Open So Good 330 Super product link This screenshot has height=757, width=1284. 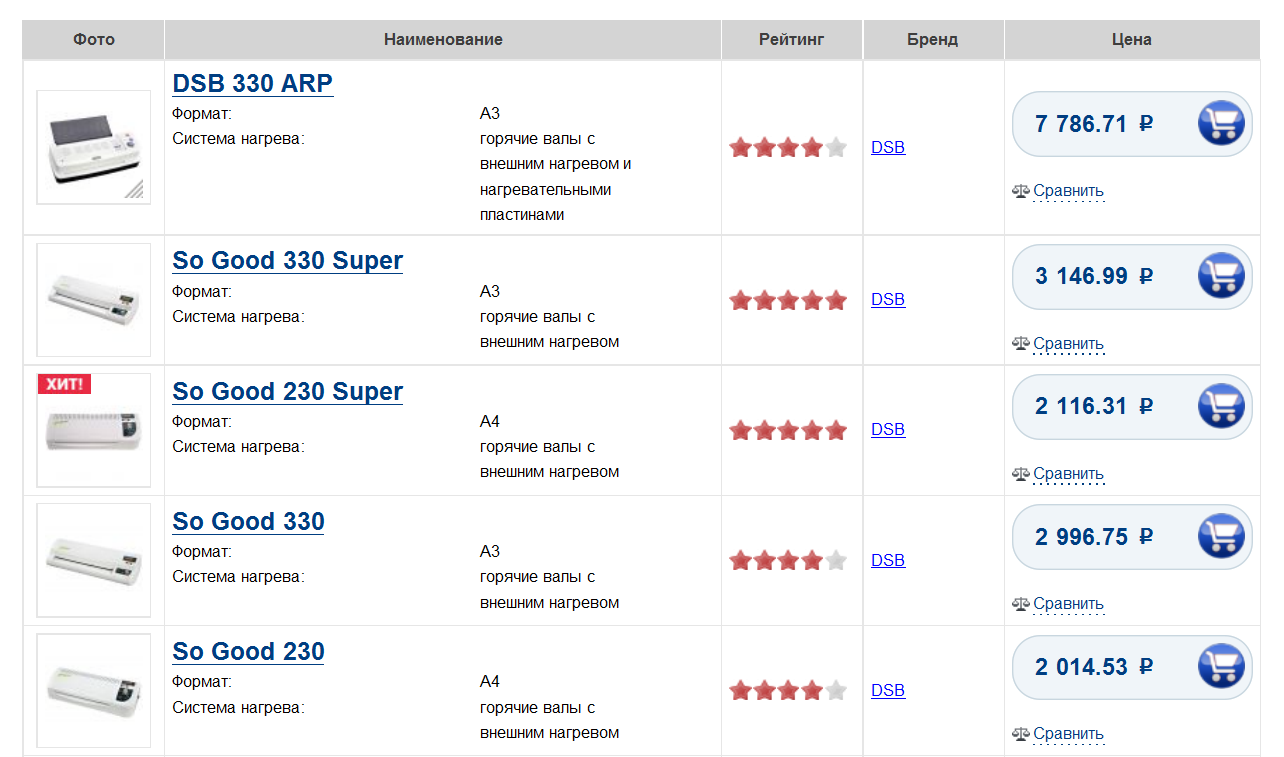[x=288, y=261]
